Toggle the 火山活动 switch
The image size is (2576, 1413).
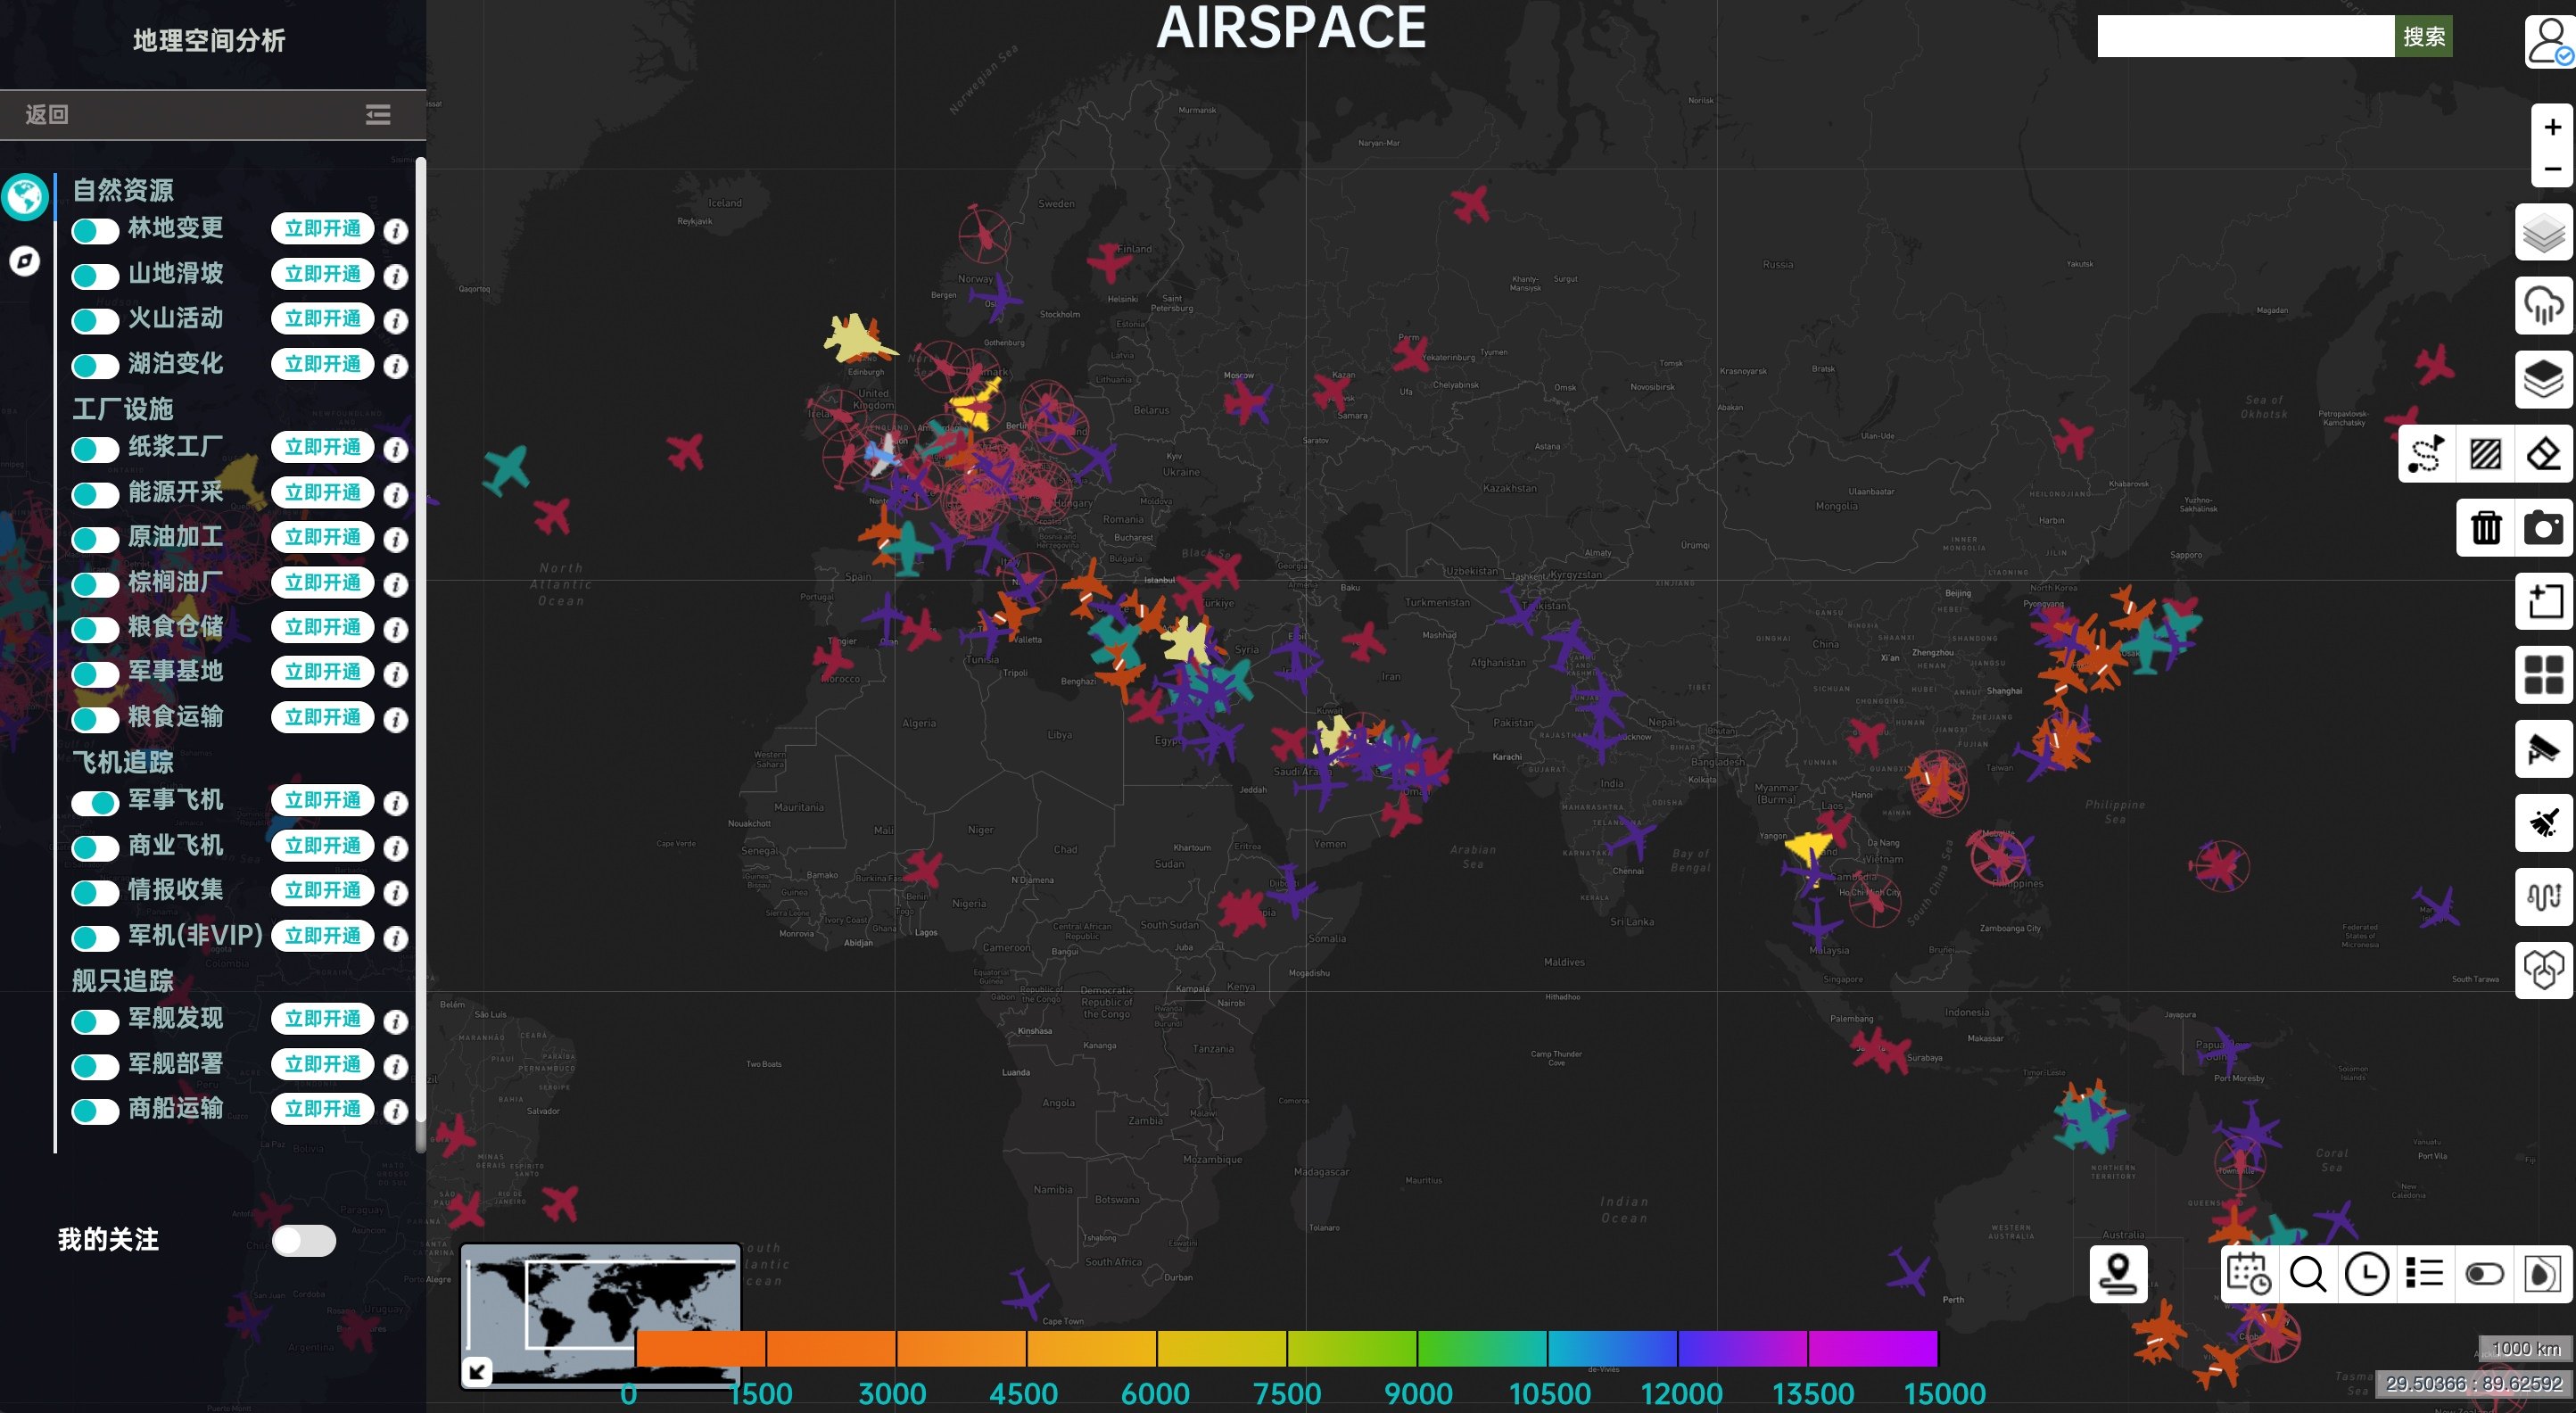96,321
